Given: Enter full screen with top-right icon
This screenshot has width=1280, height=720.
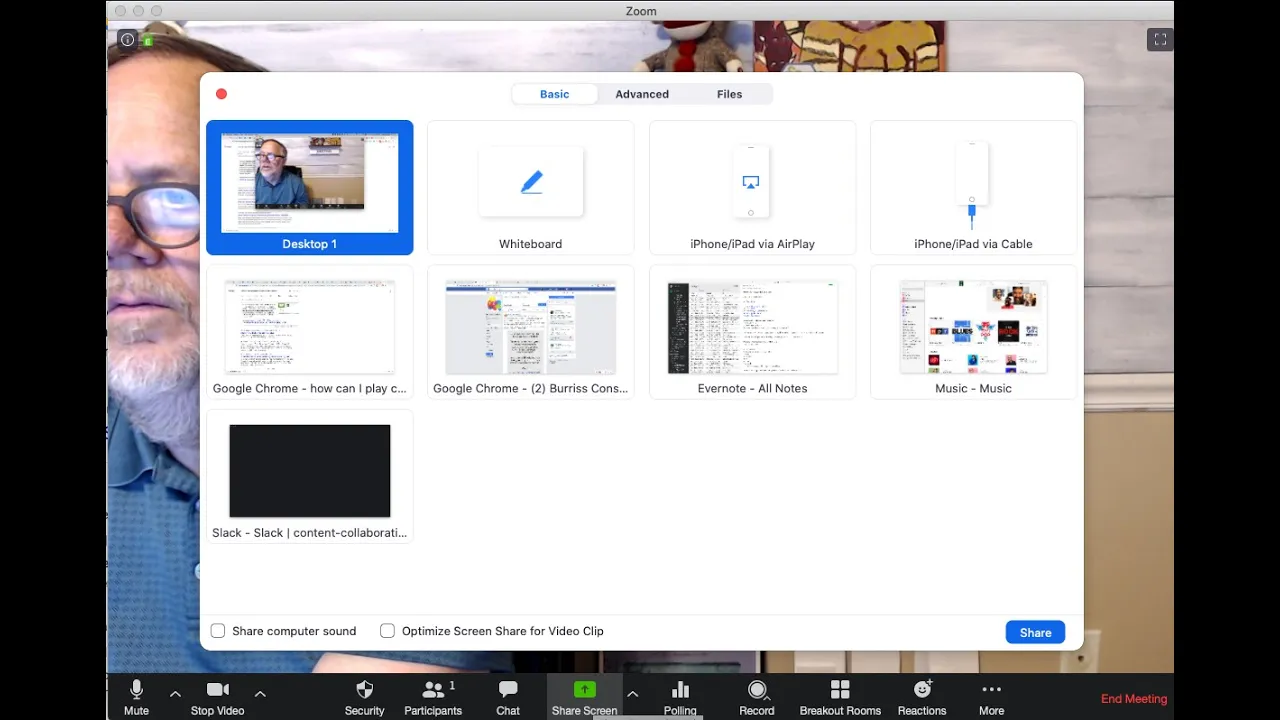Looking at the screenshot, I should pyautogui.click(x=1160, y=40).
